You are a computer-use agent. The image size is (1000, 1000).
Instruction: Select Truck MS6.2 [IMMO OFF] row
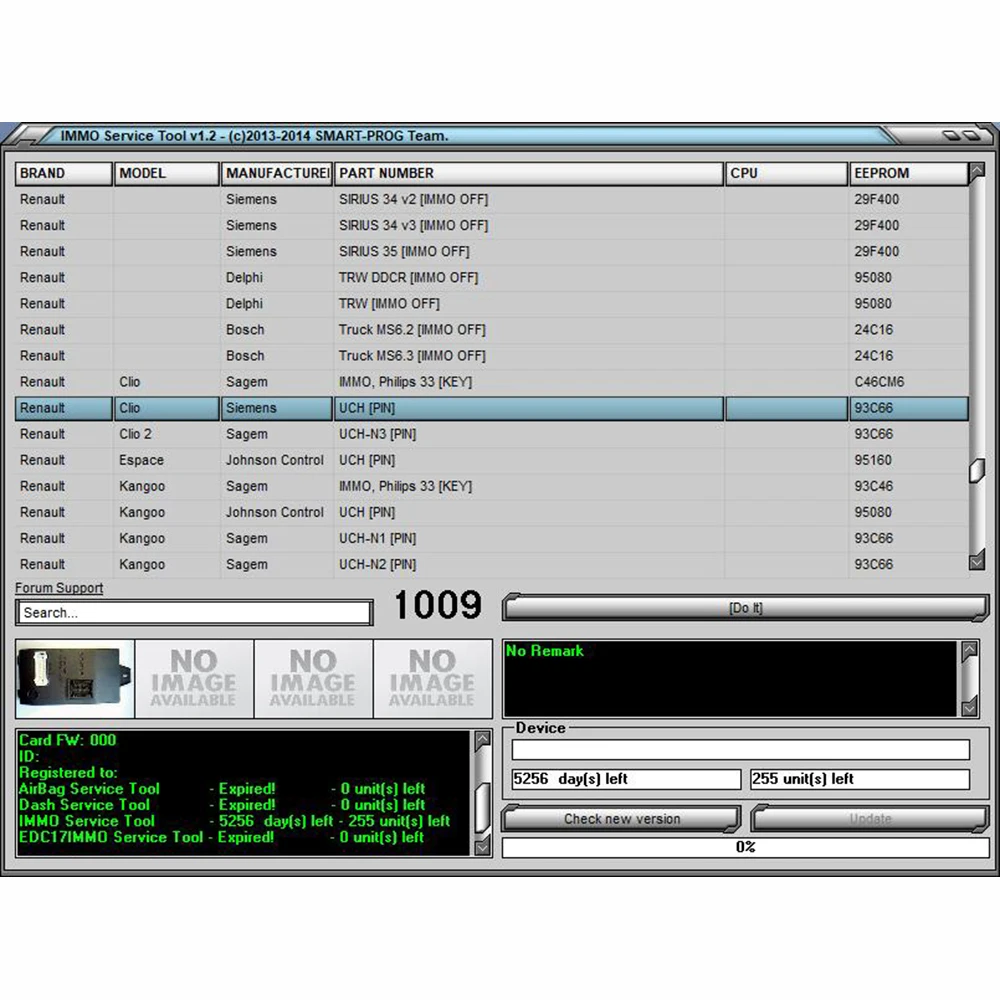coord(491,330)
